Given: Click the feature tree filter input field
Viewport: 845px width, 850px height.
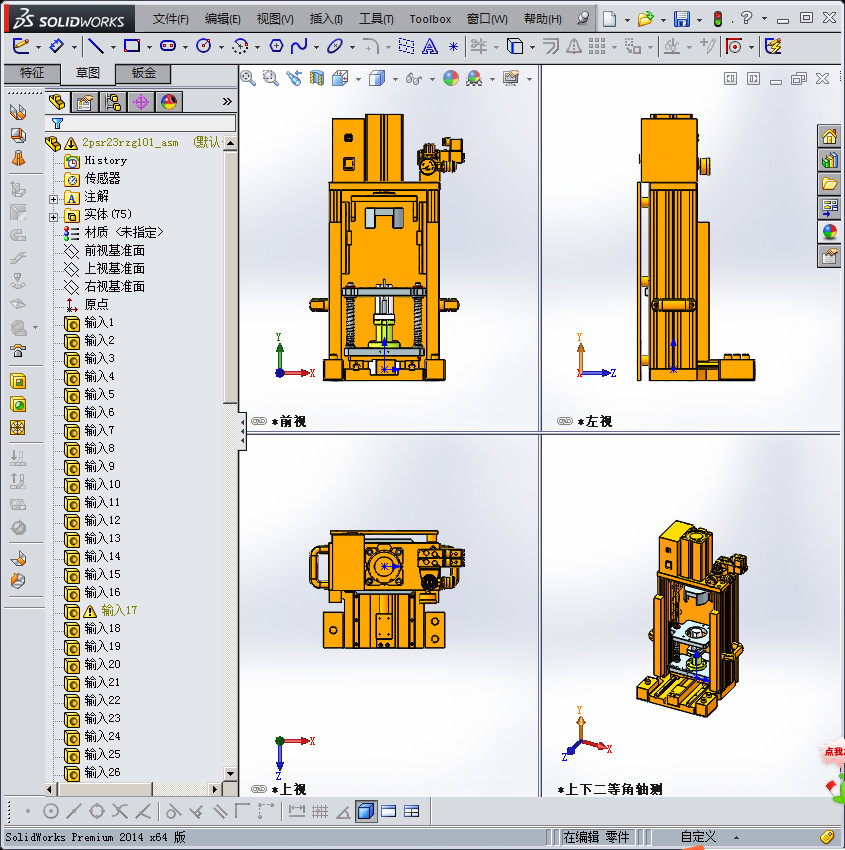Looking at the screenshot, I should pos(150,123).
